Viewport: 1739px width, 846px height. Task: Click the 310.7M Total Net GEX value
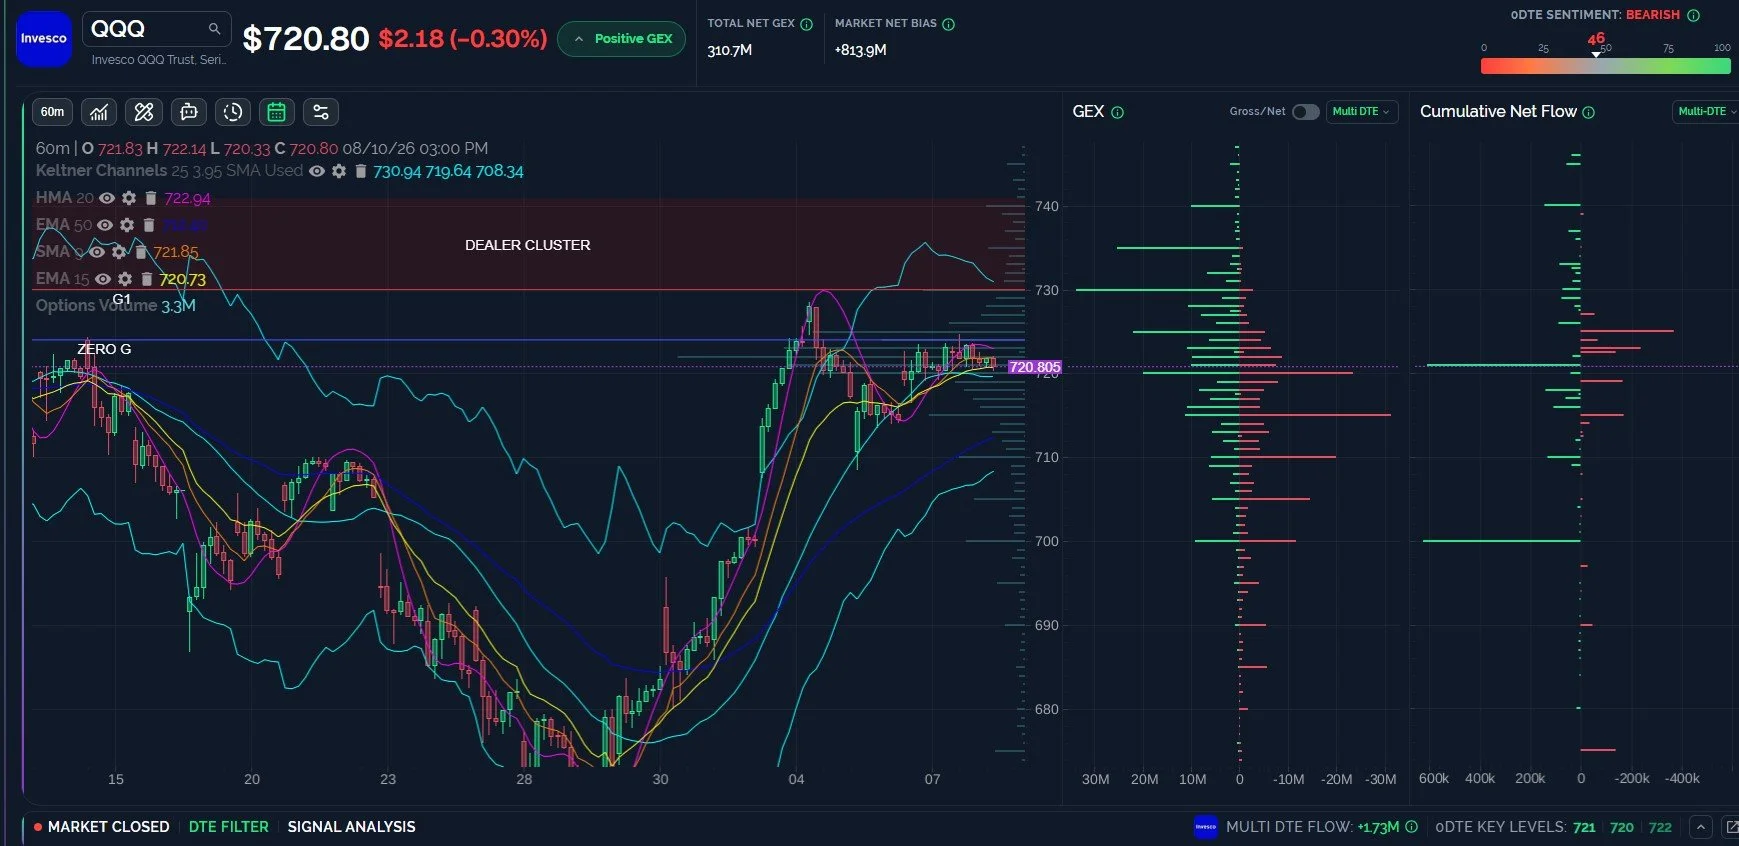[730, 50]
